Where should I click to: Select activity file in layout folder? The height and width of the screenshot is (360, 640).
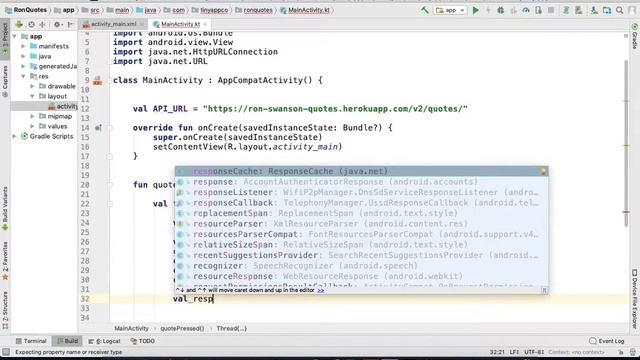44,106
